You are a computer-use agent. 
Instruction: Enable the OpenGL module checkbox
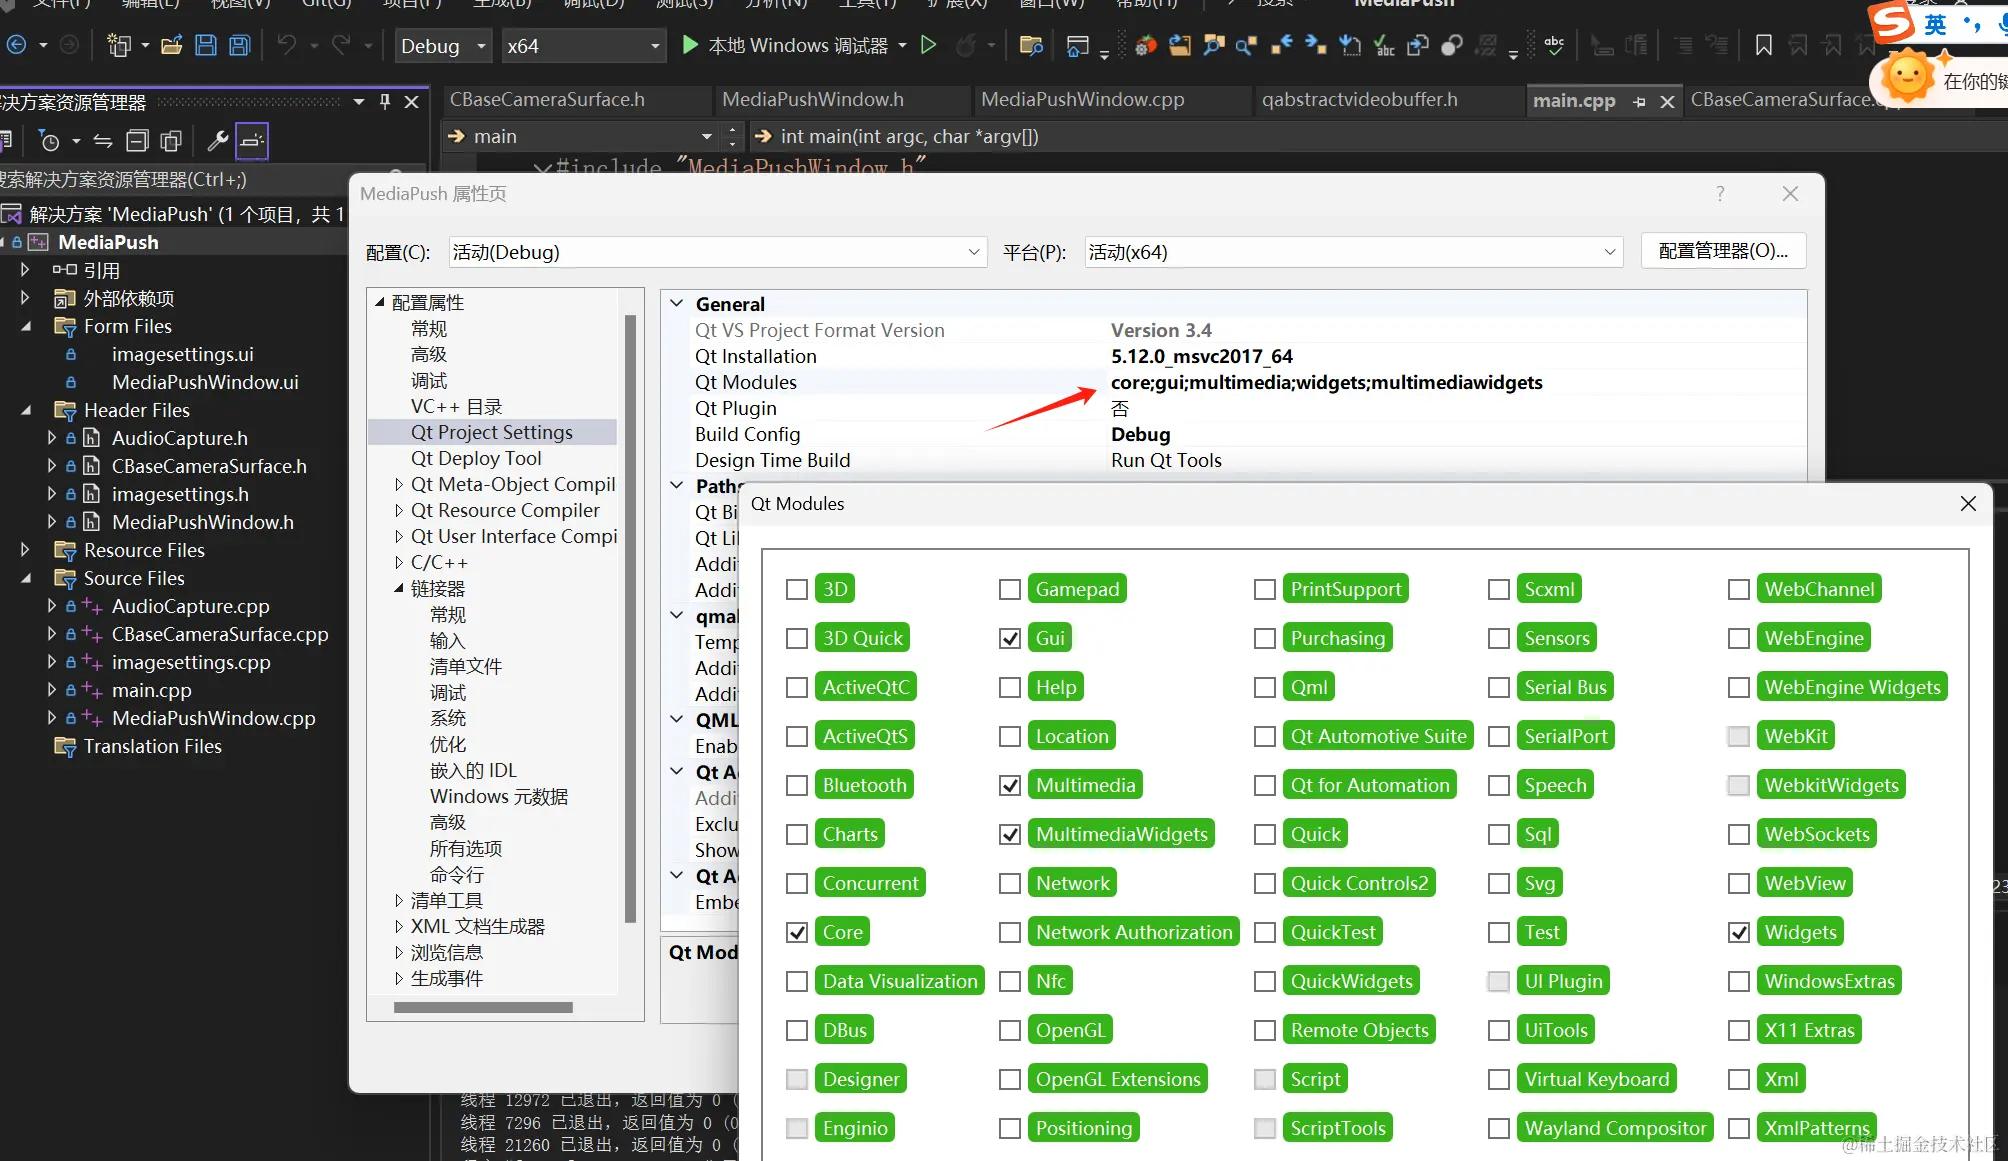coord(1010,1030)
